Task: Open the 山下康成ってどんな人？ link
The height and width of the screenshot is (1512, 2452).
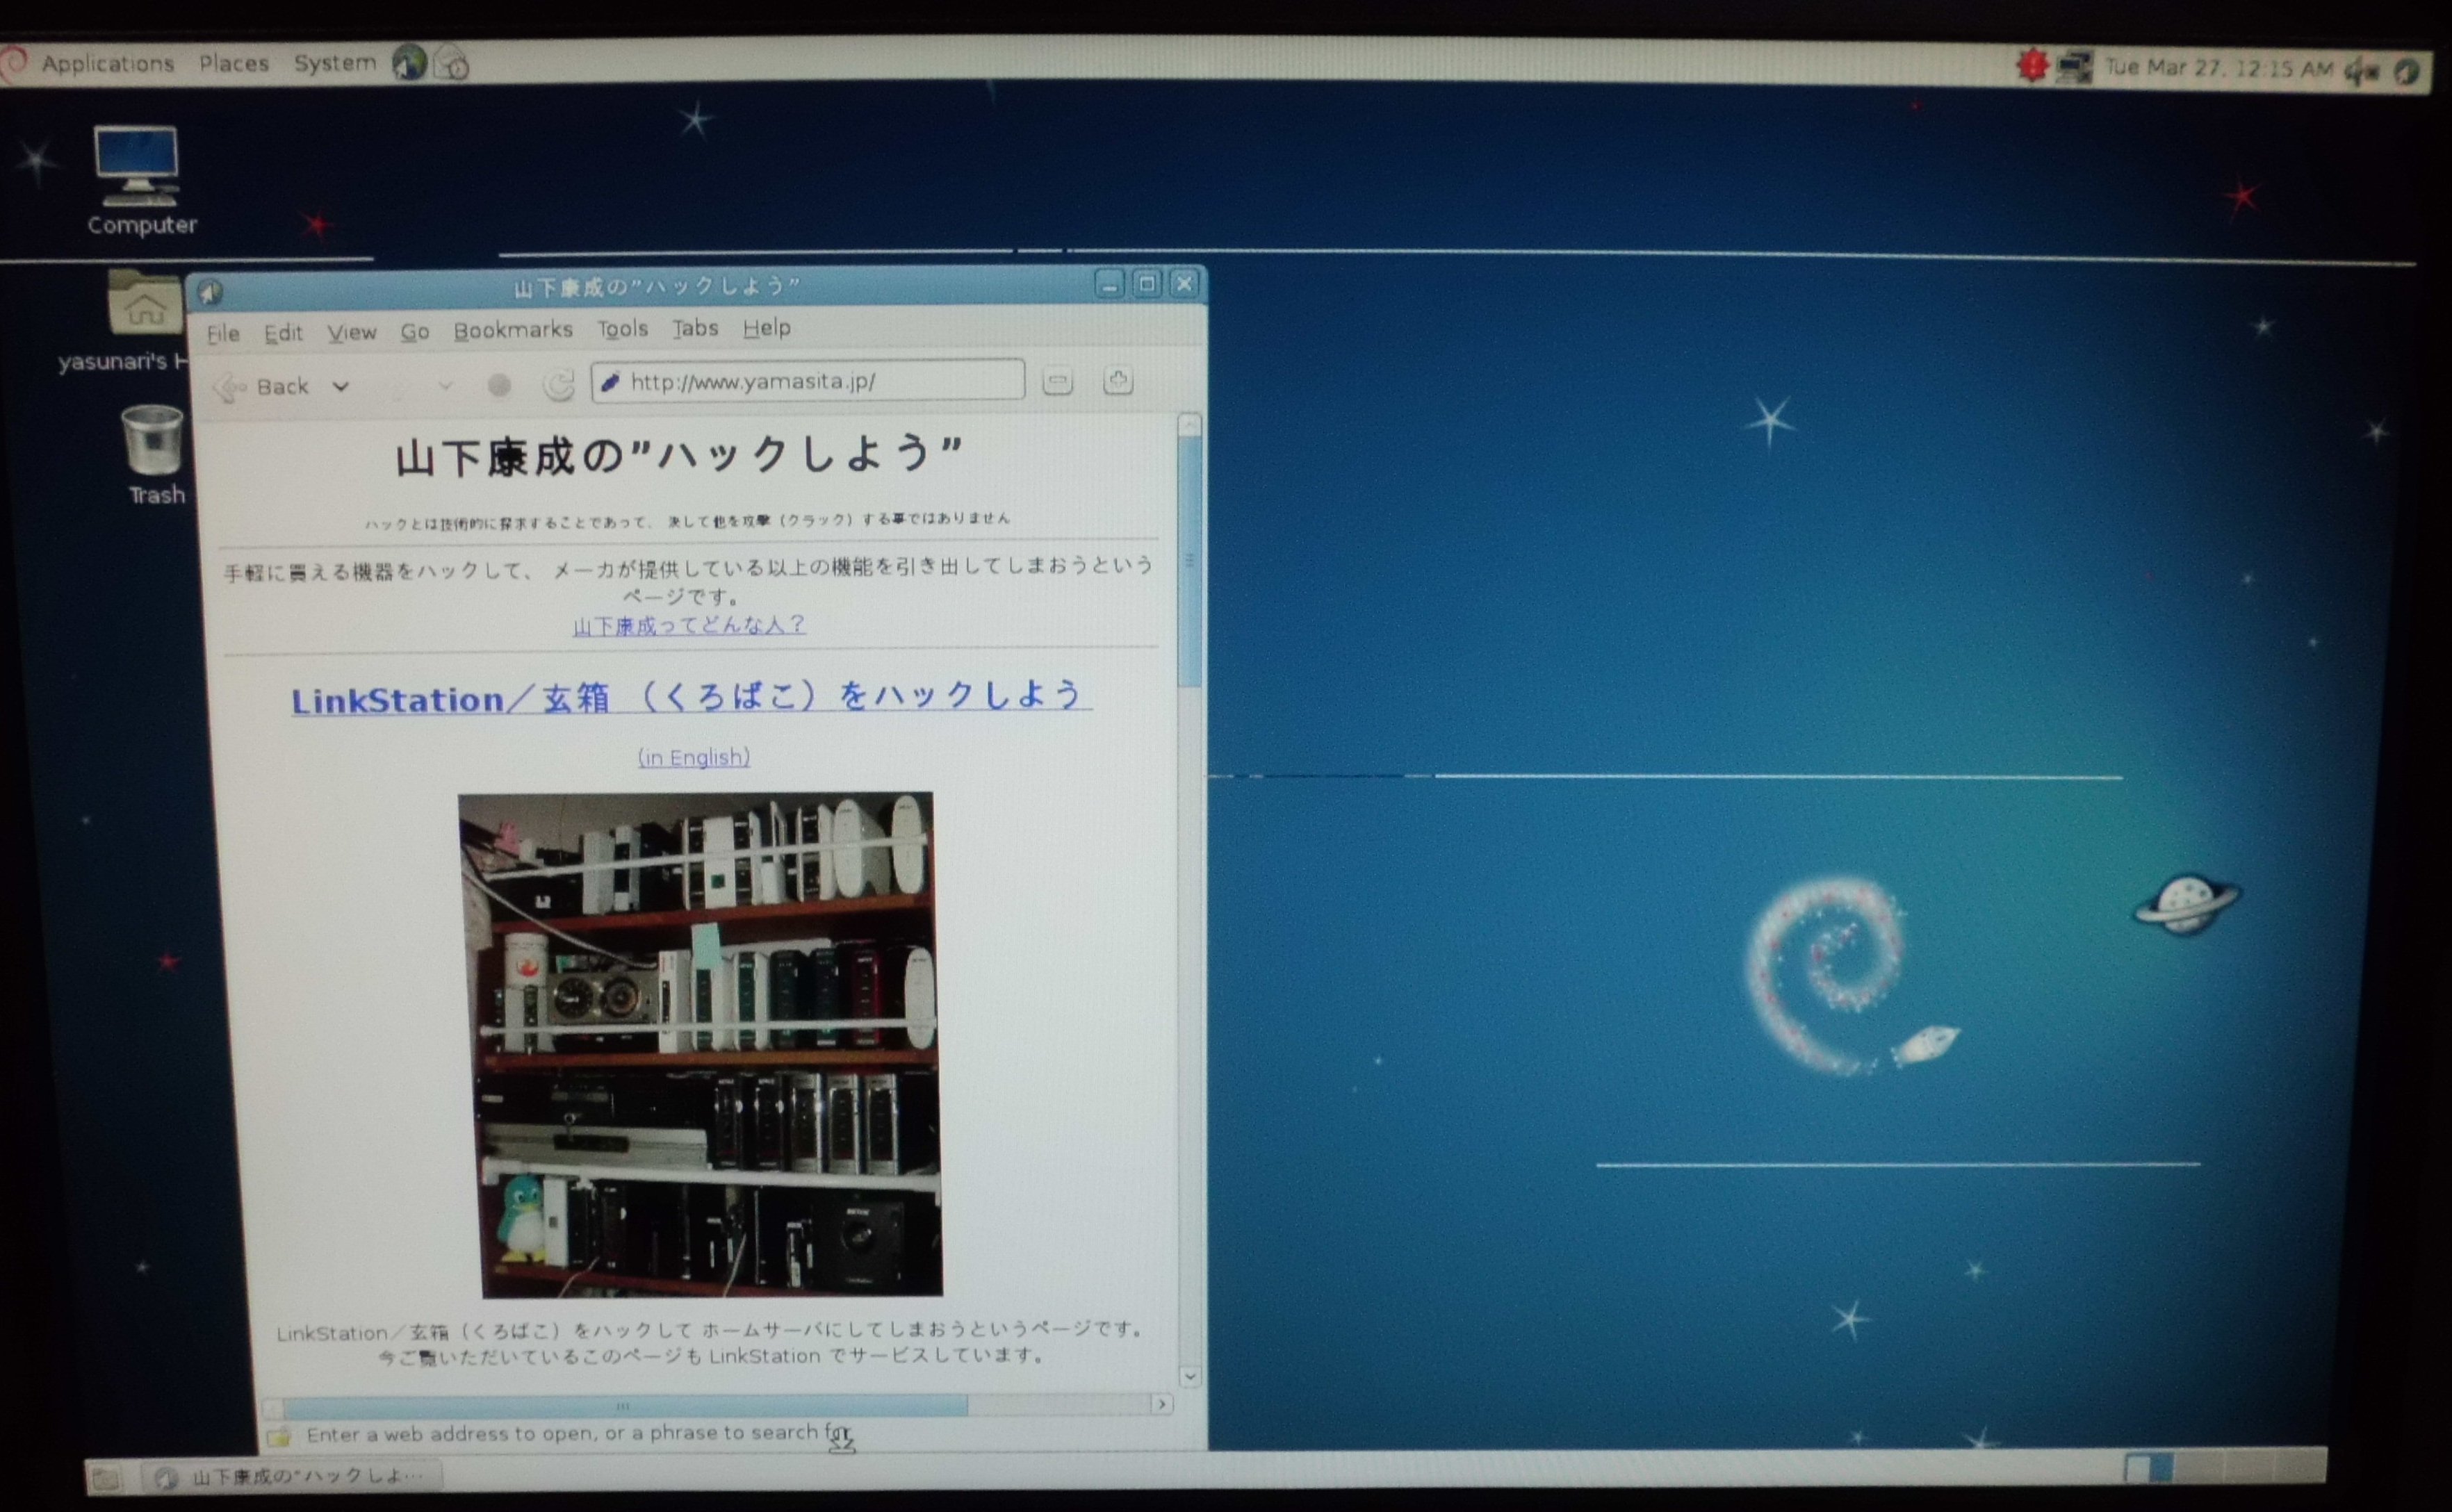Action: click(x=689, y=626)
